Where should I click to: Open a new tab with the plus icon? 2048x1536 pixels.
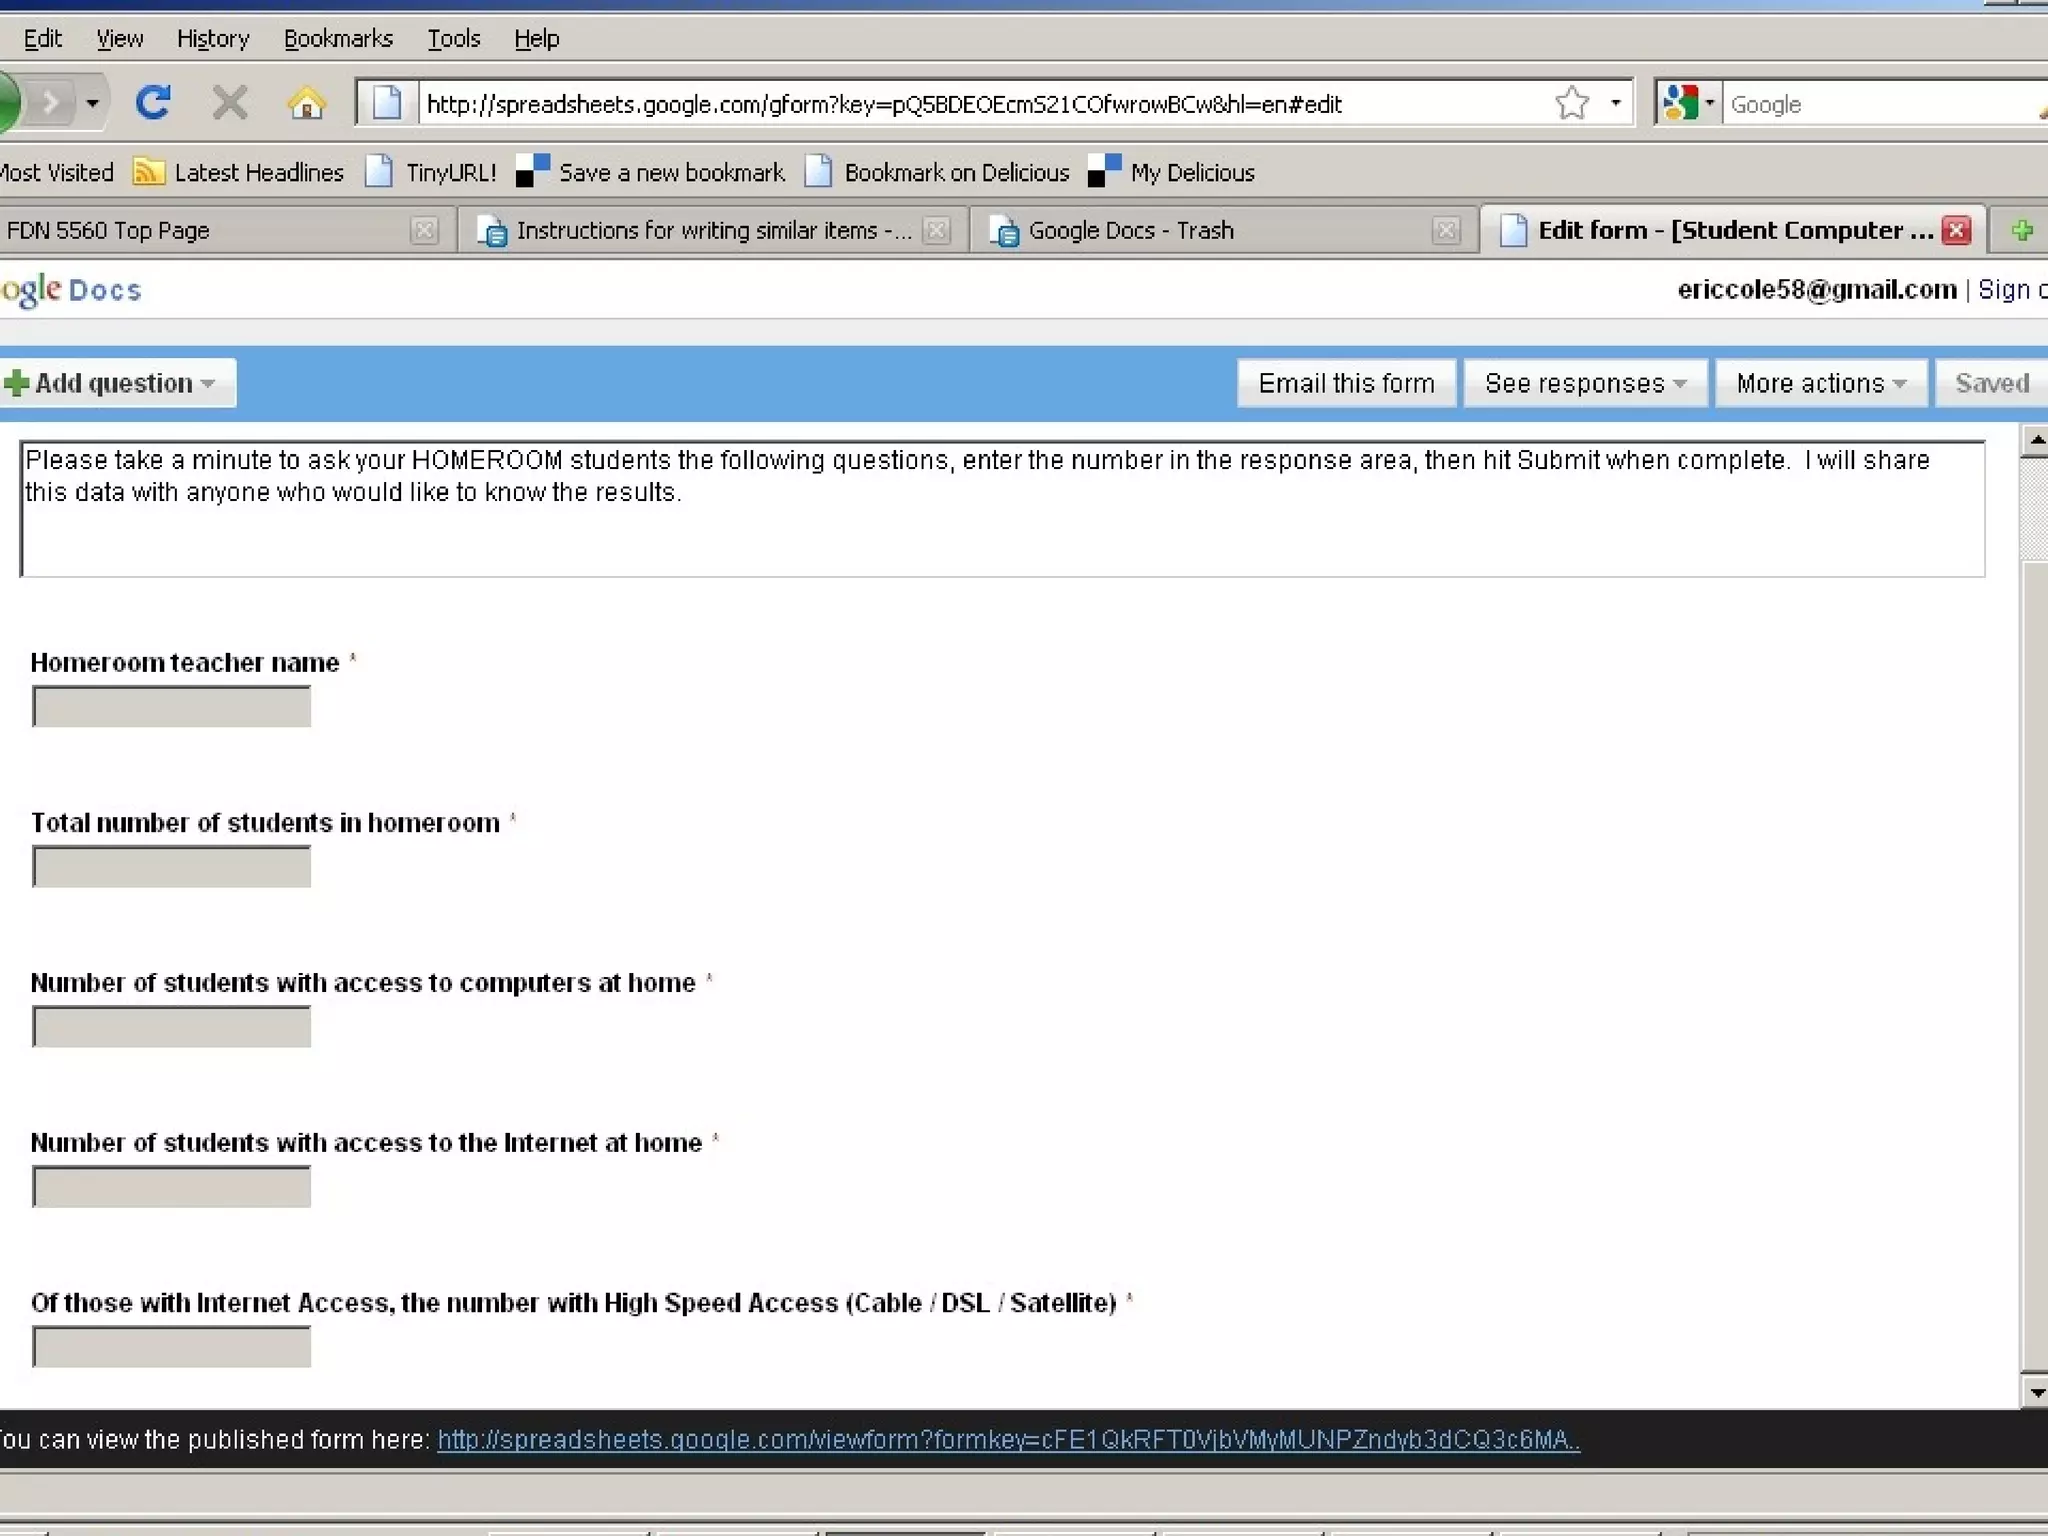(2022, 231)
